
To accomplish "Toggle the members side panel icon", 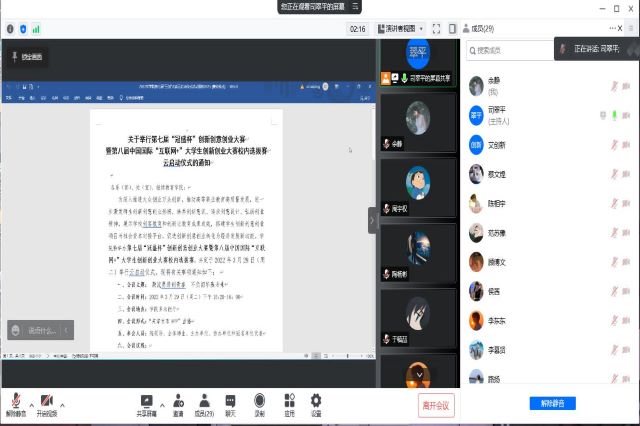I will (452, 29).
